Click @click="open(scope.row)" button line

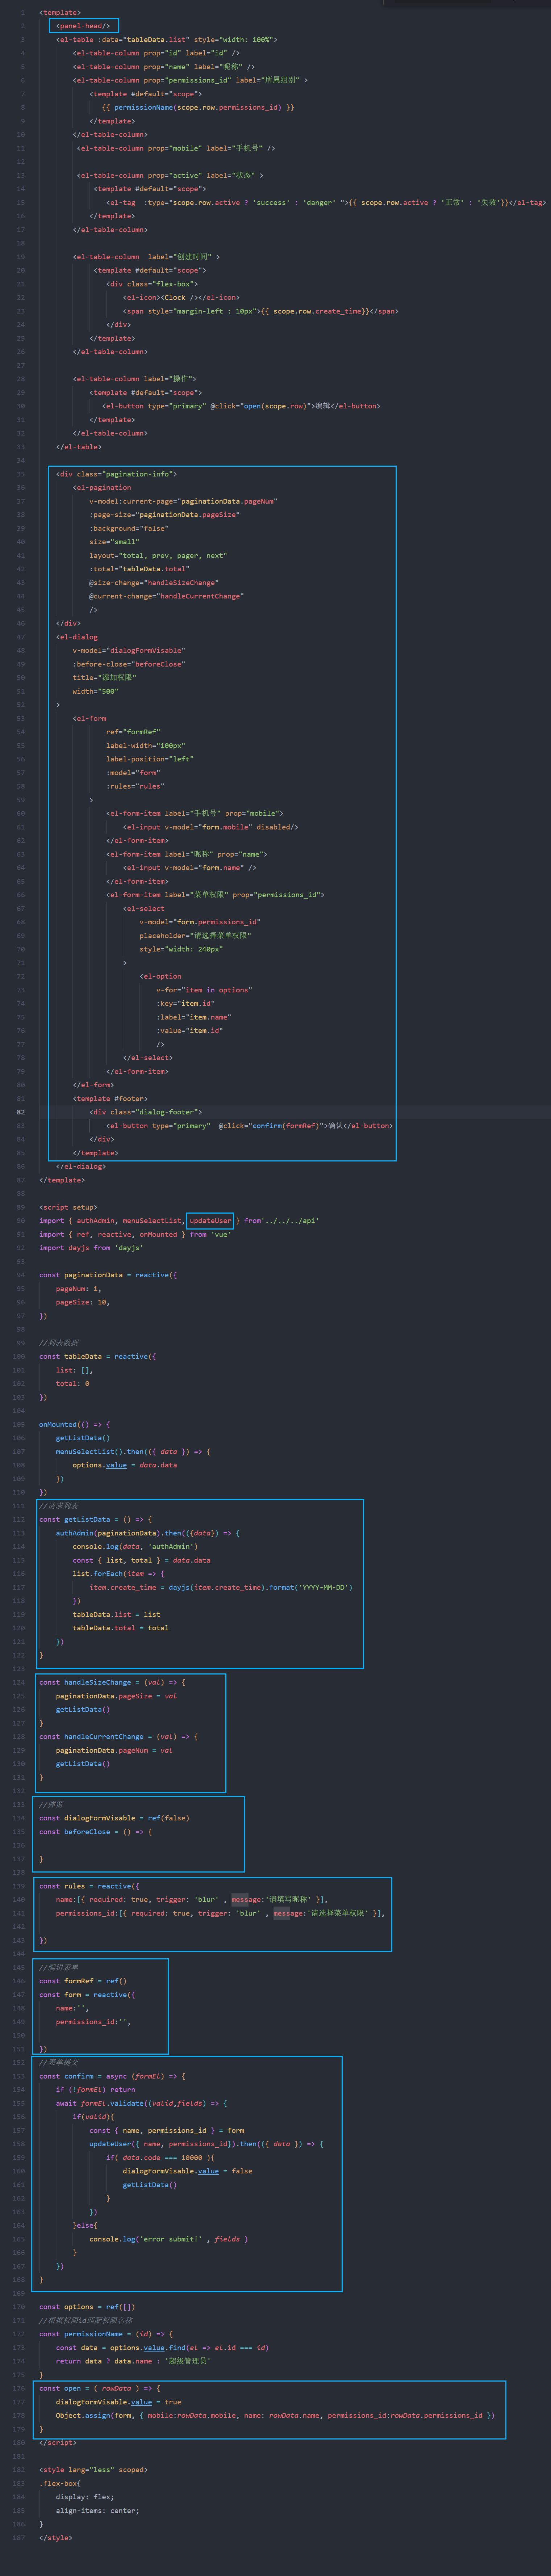241,406
